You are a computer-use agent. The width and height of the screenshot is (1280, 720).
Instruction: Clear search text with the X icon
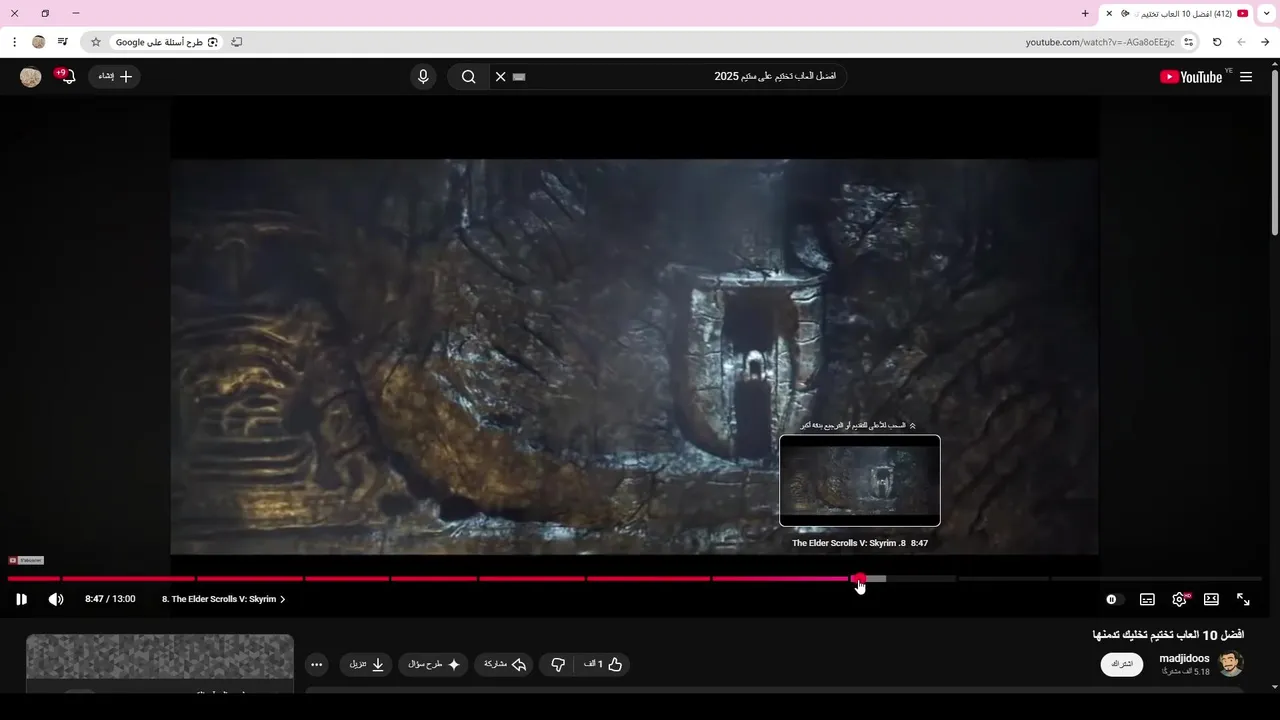[x=501, y=77]
